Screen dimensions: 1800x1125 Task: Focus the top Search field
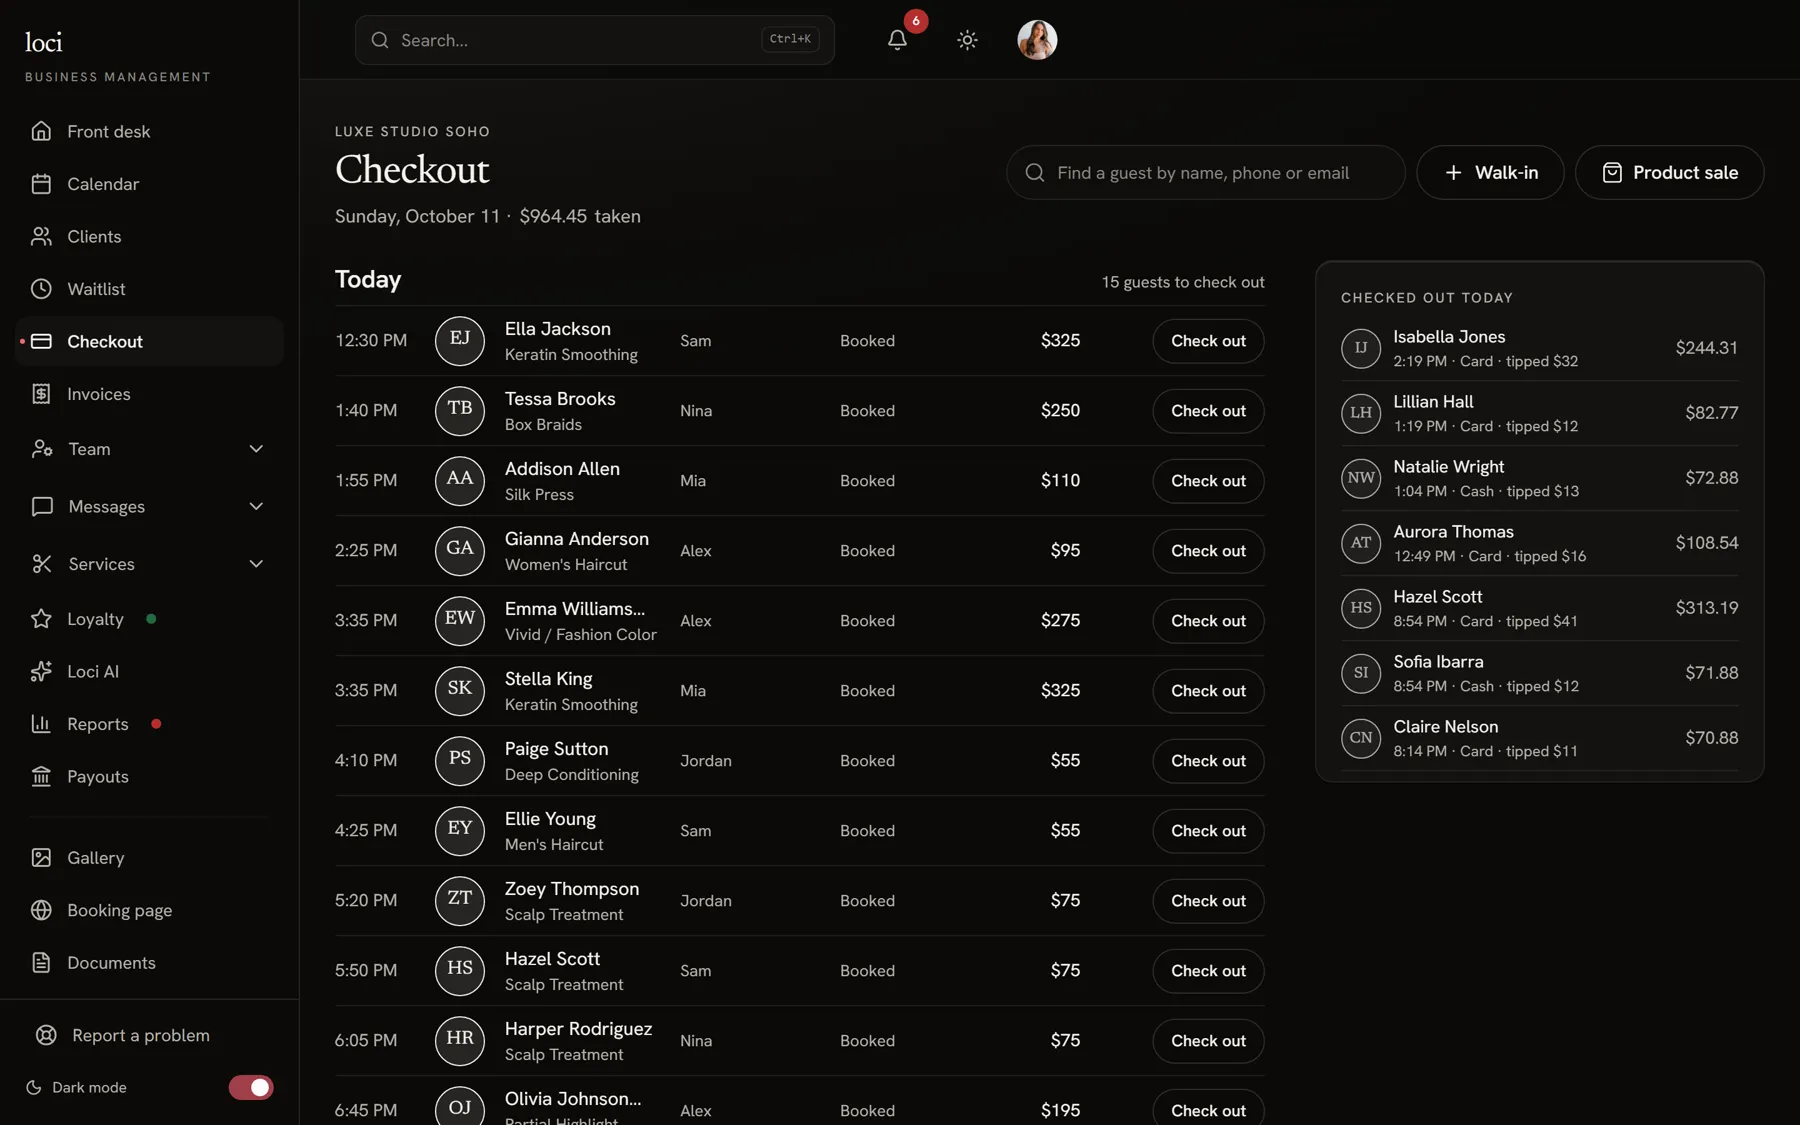[x=594, y=40]
